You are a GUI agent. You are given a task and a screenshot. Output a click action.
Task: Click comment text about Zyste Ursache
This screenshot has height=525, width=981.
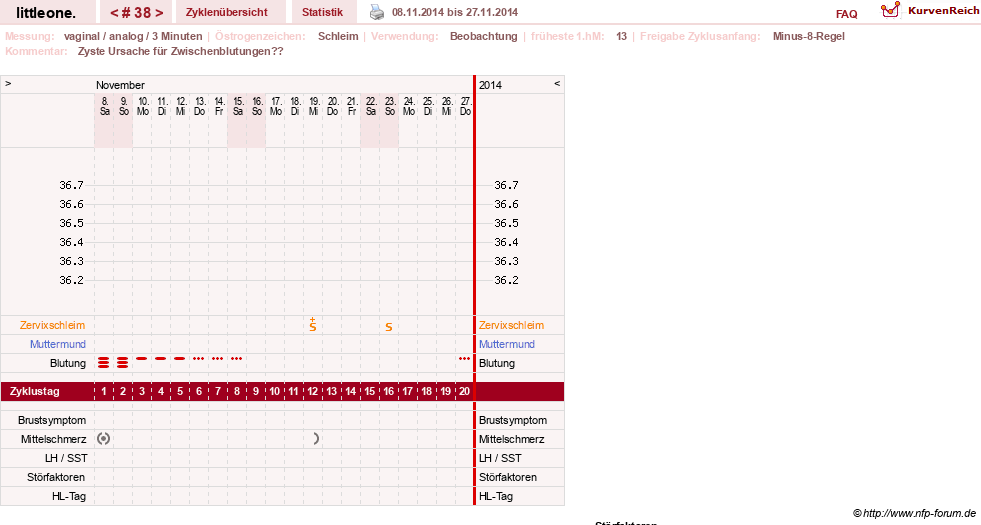pos(180,51)
